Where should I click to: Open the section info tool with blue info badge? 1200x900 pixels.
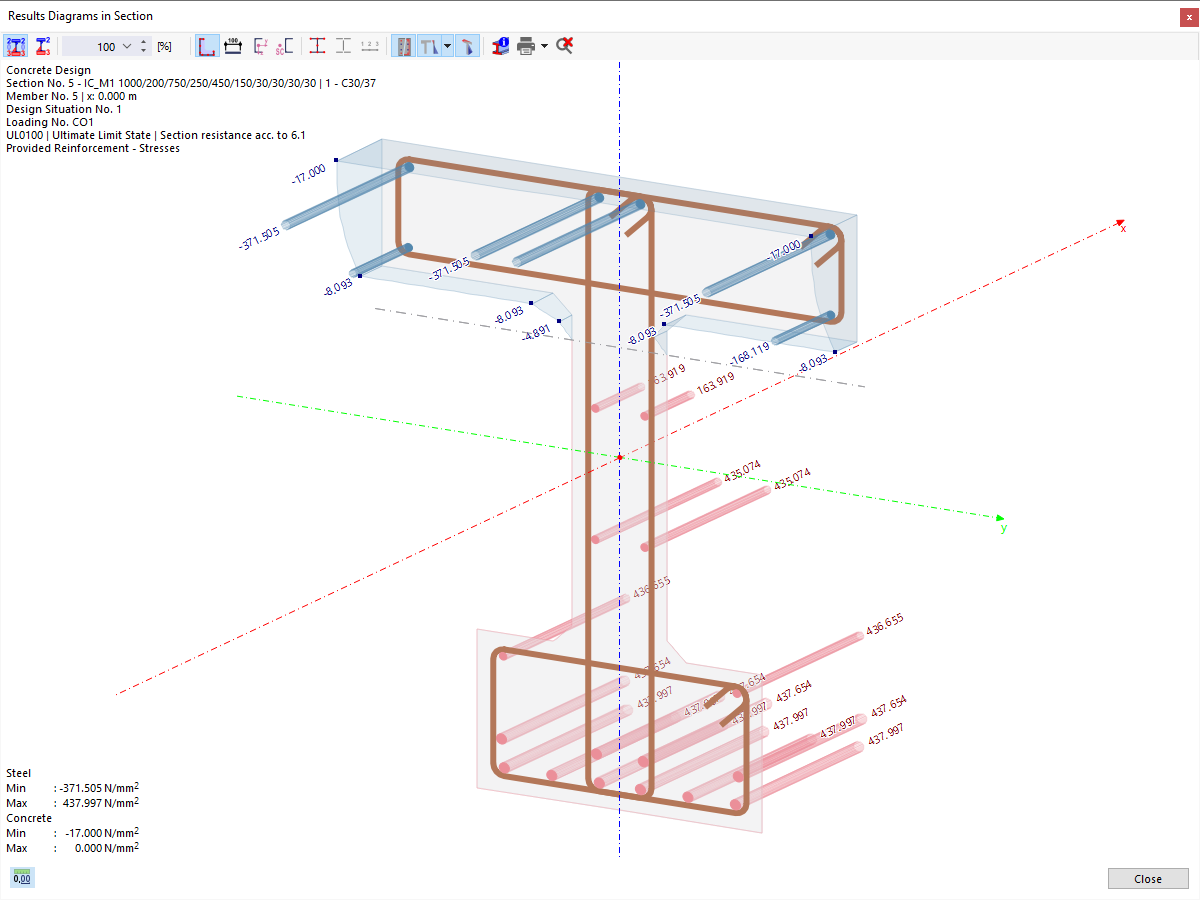click(499, 46)
